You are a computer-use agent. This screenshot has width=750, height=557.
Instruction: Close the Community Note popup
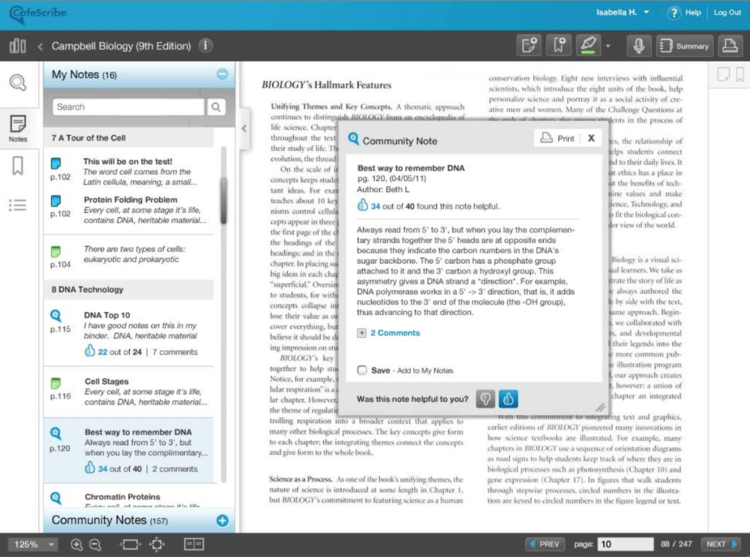(591, 138)
